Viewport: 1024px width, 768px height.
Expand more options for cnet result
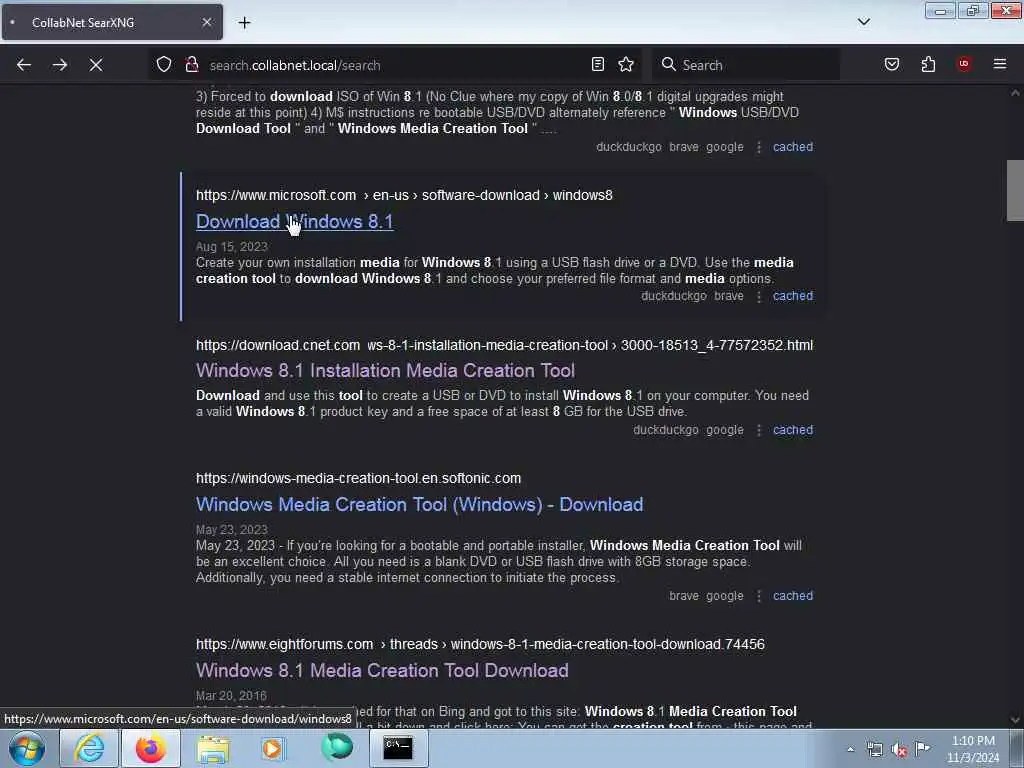point(759,430)
